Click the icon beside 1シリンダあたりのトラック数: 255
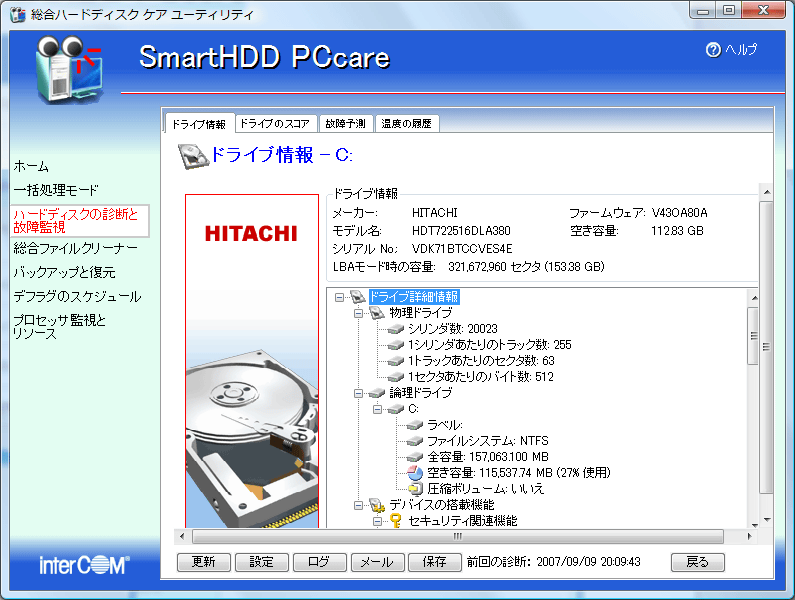This screenshot has width=795, height=600. point(395,345)
